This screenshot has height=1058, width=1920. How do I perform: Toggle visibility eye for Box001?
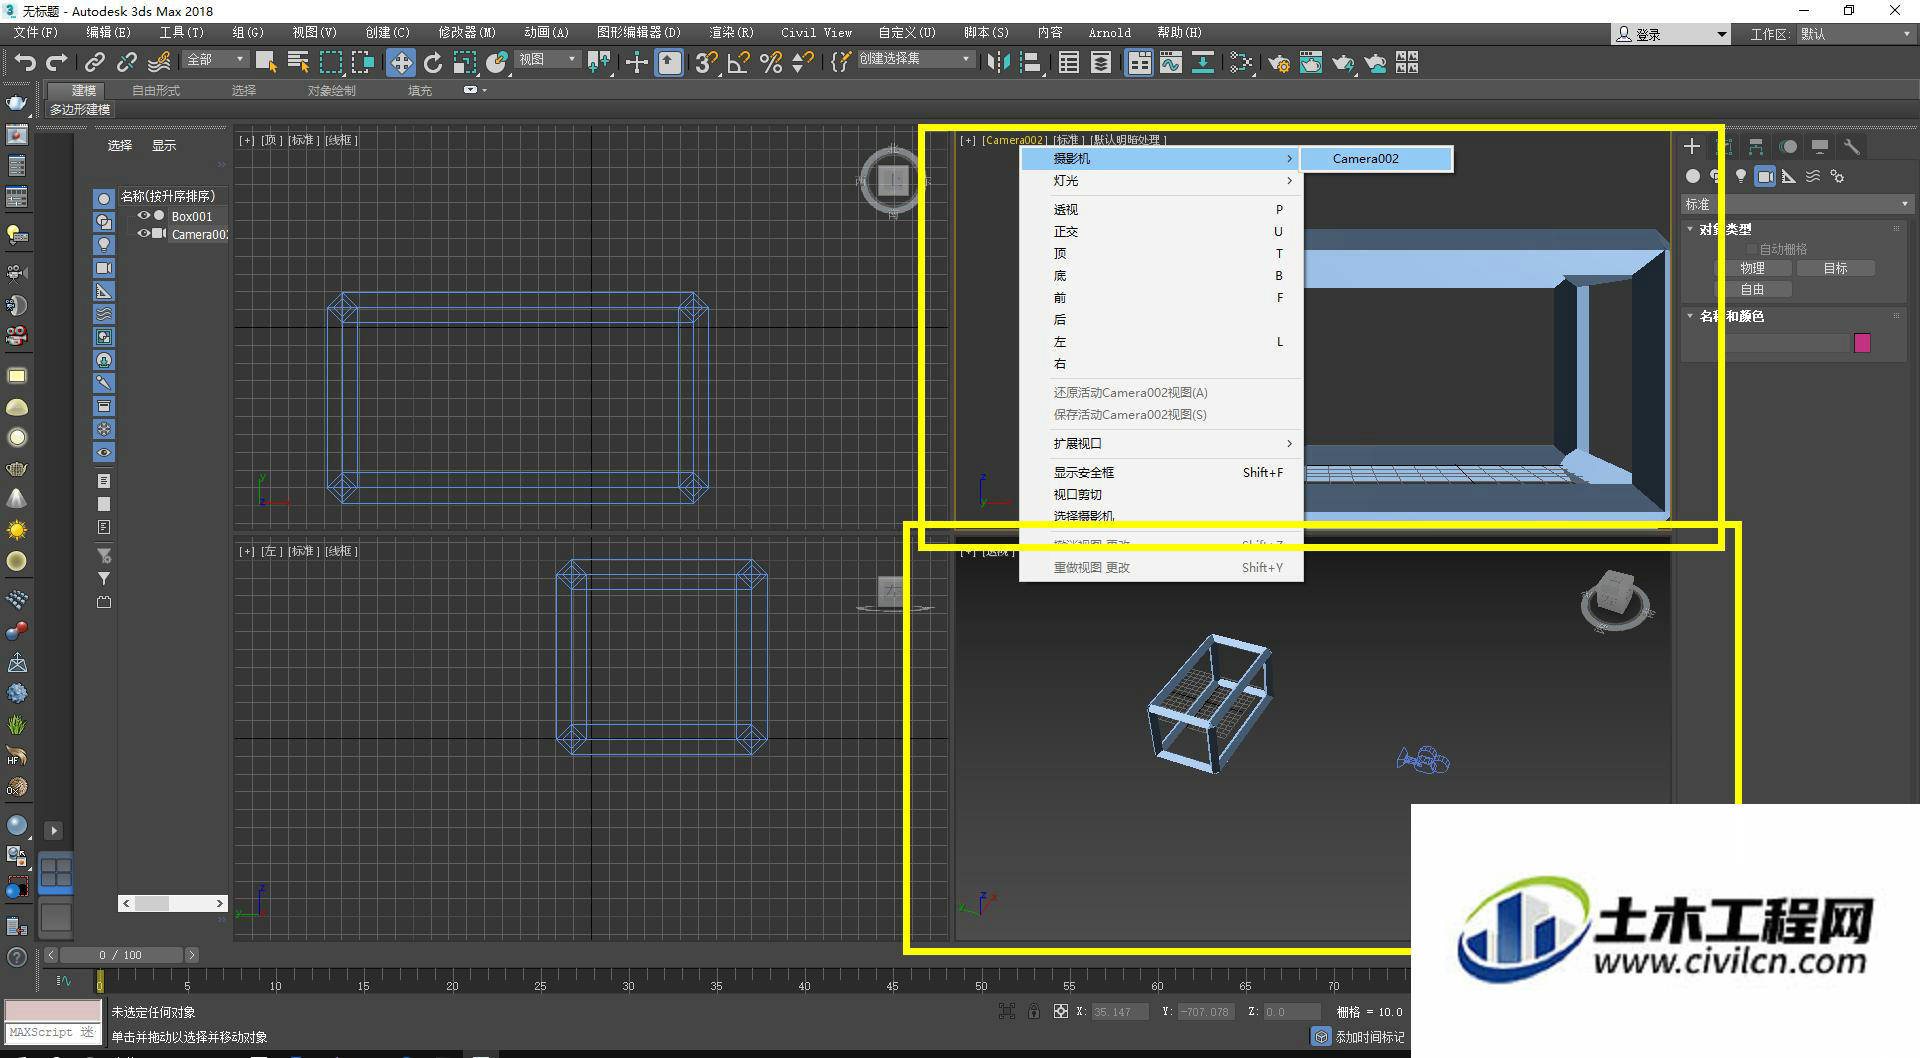point(144,216)
